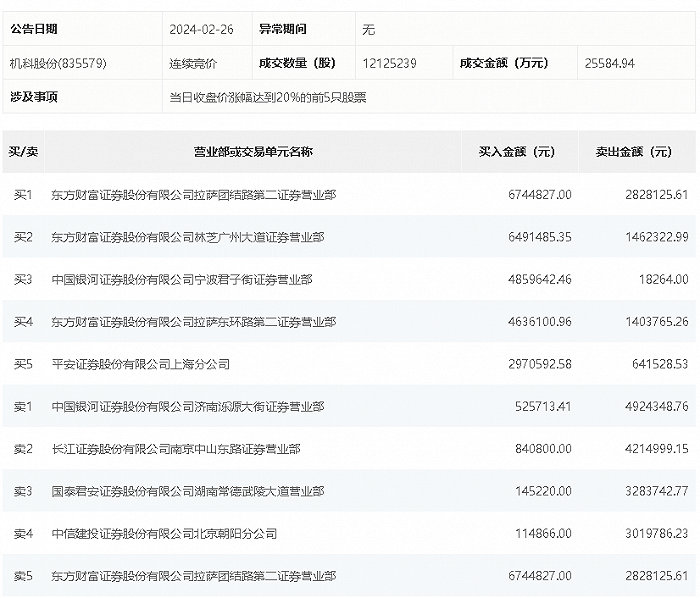Select the branch name in the 卖5 row
This screenshot has width=700, height=598.
194,576
